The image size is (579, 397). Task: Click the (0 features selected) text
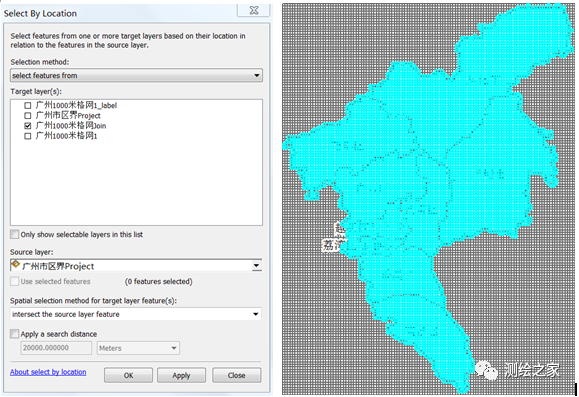(159, 281)
